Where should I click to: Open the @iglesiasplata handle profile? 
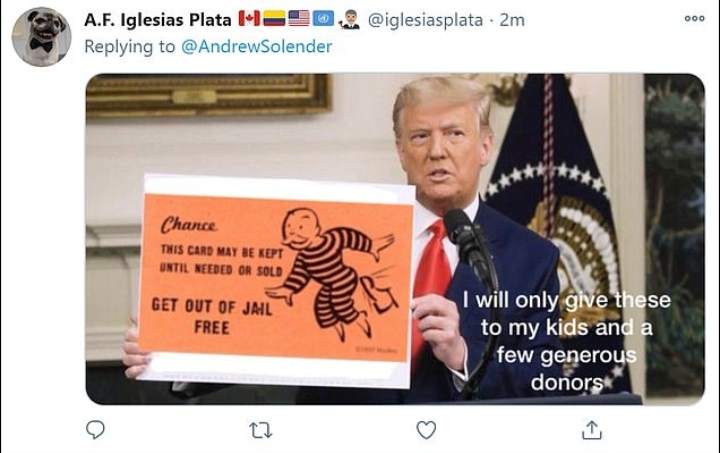(425, 20)
